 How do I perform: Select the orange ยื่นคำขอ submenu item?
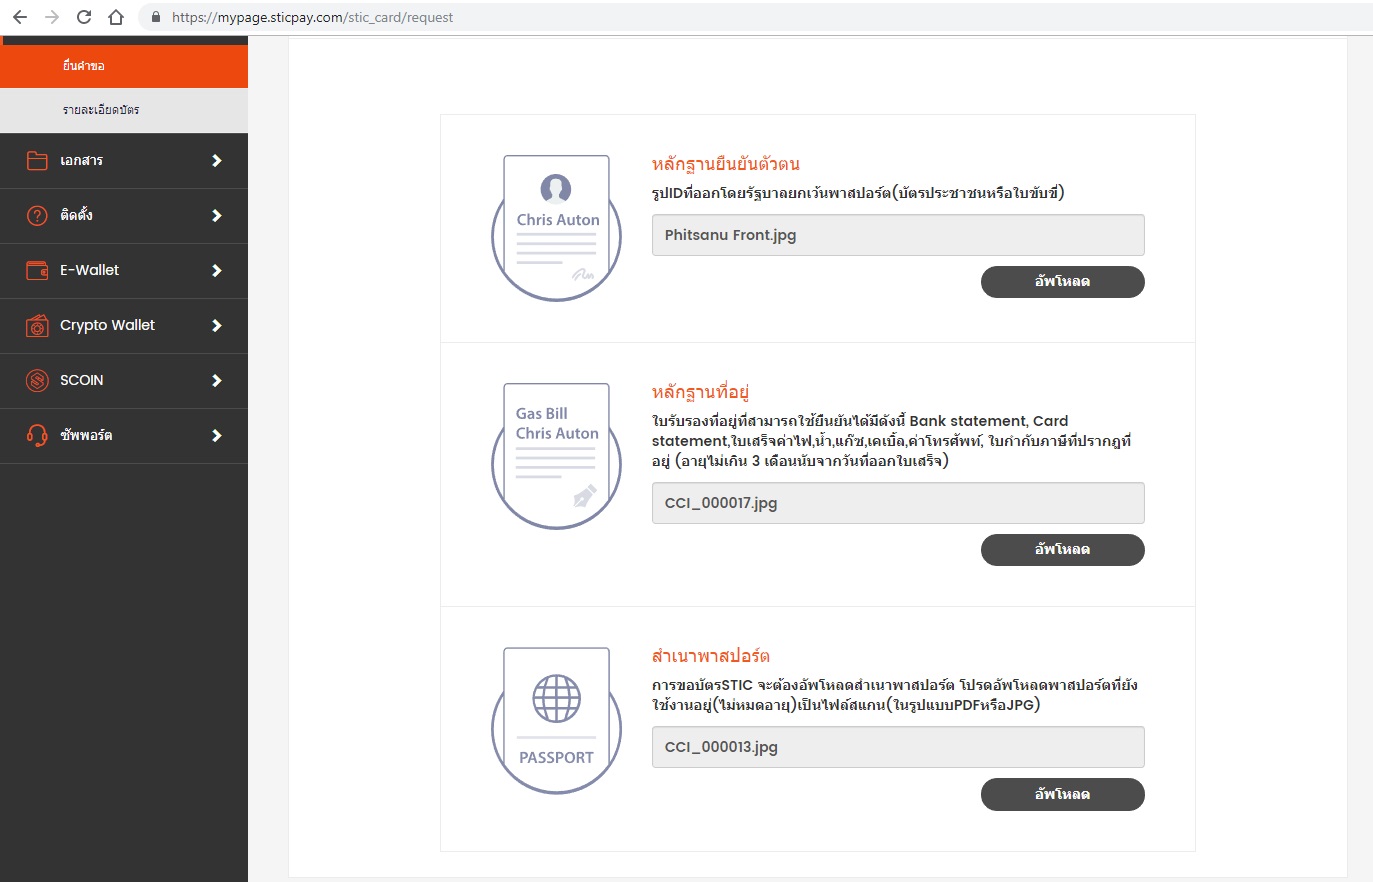[124, 66]
